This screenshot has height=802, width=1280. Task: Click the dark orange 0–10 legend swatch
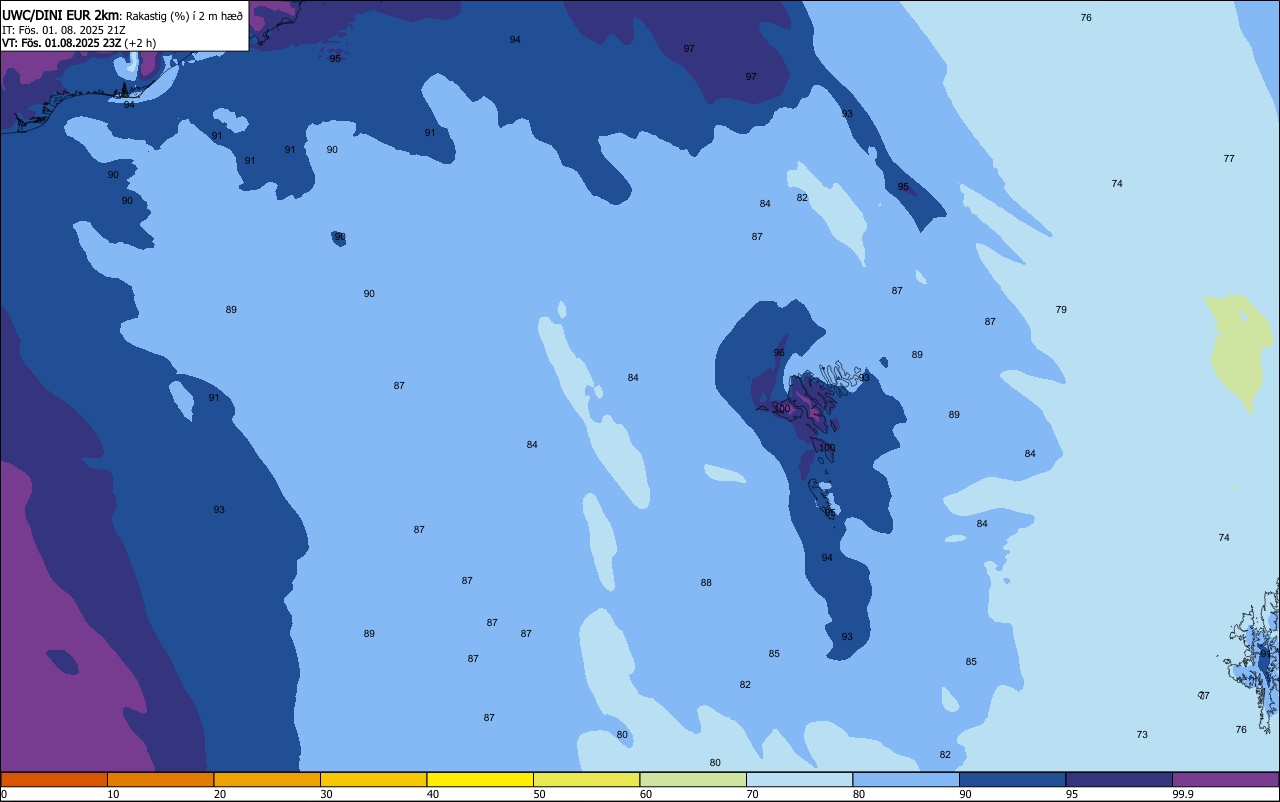point(54,779)
